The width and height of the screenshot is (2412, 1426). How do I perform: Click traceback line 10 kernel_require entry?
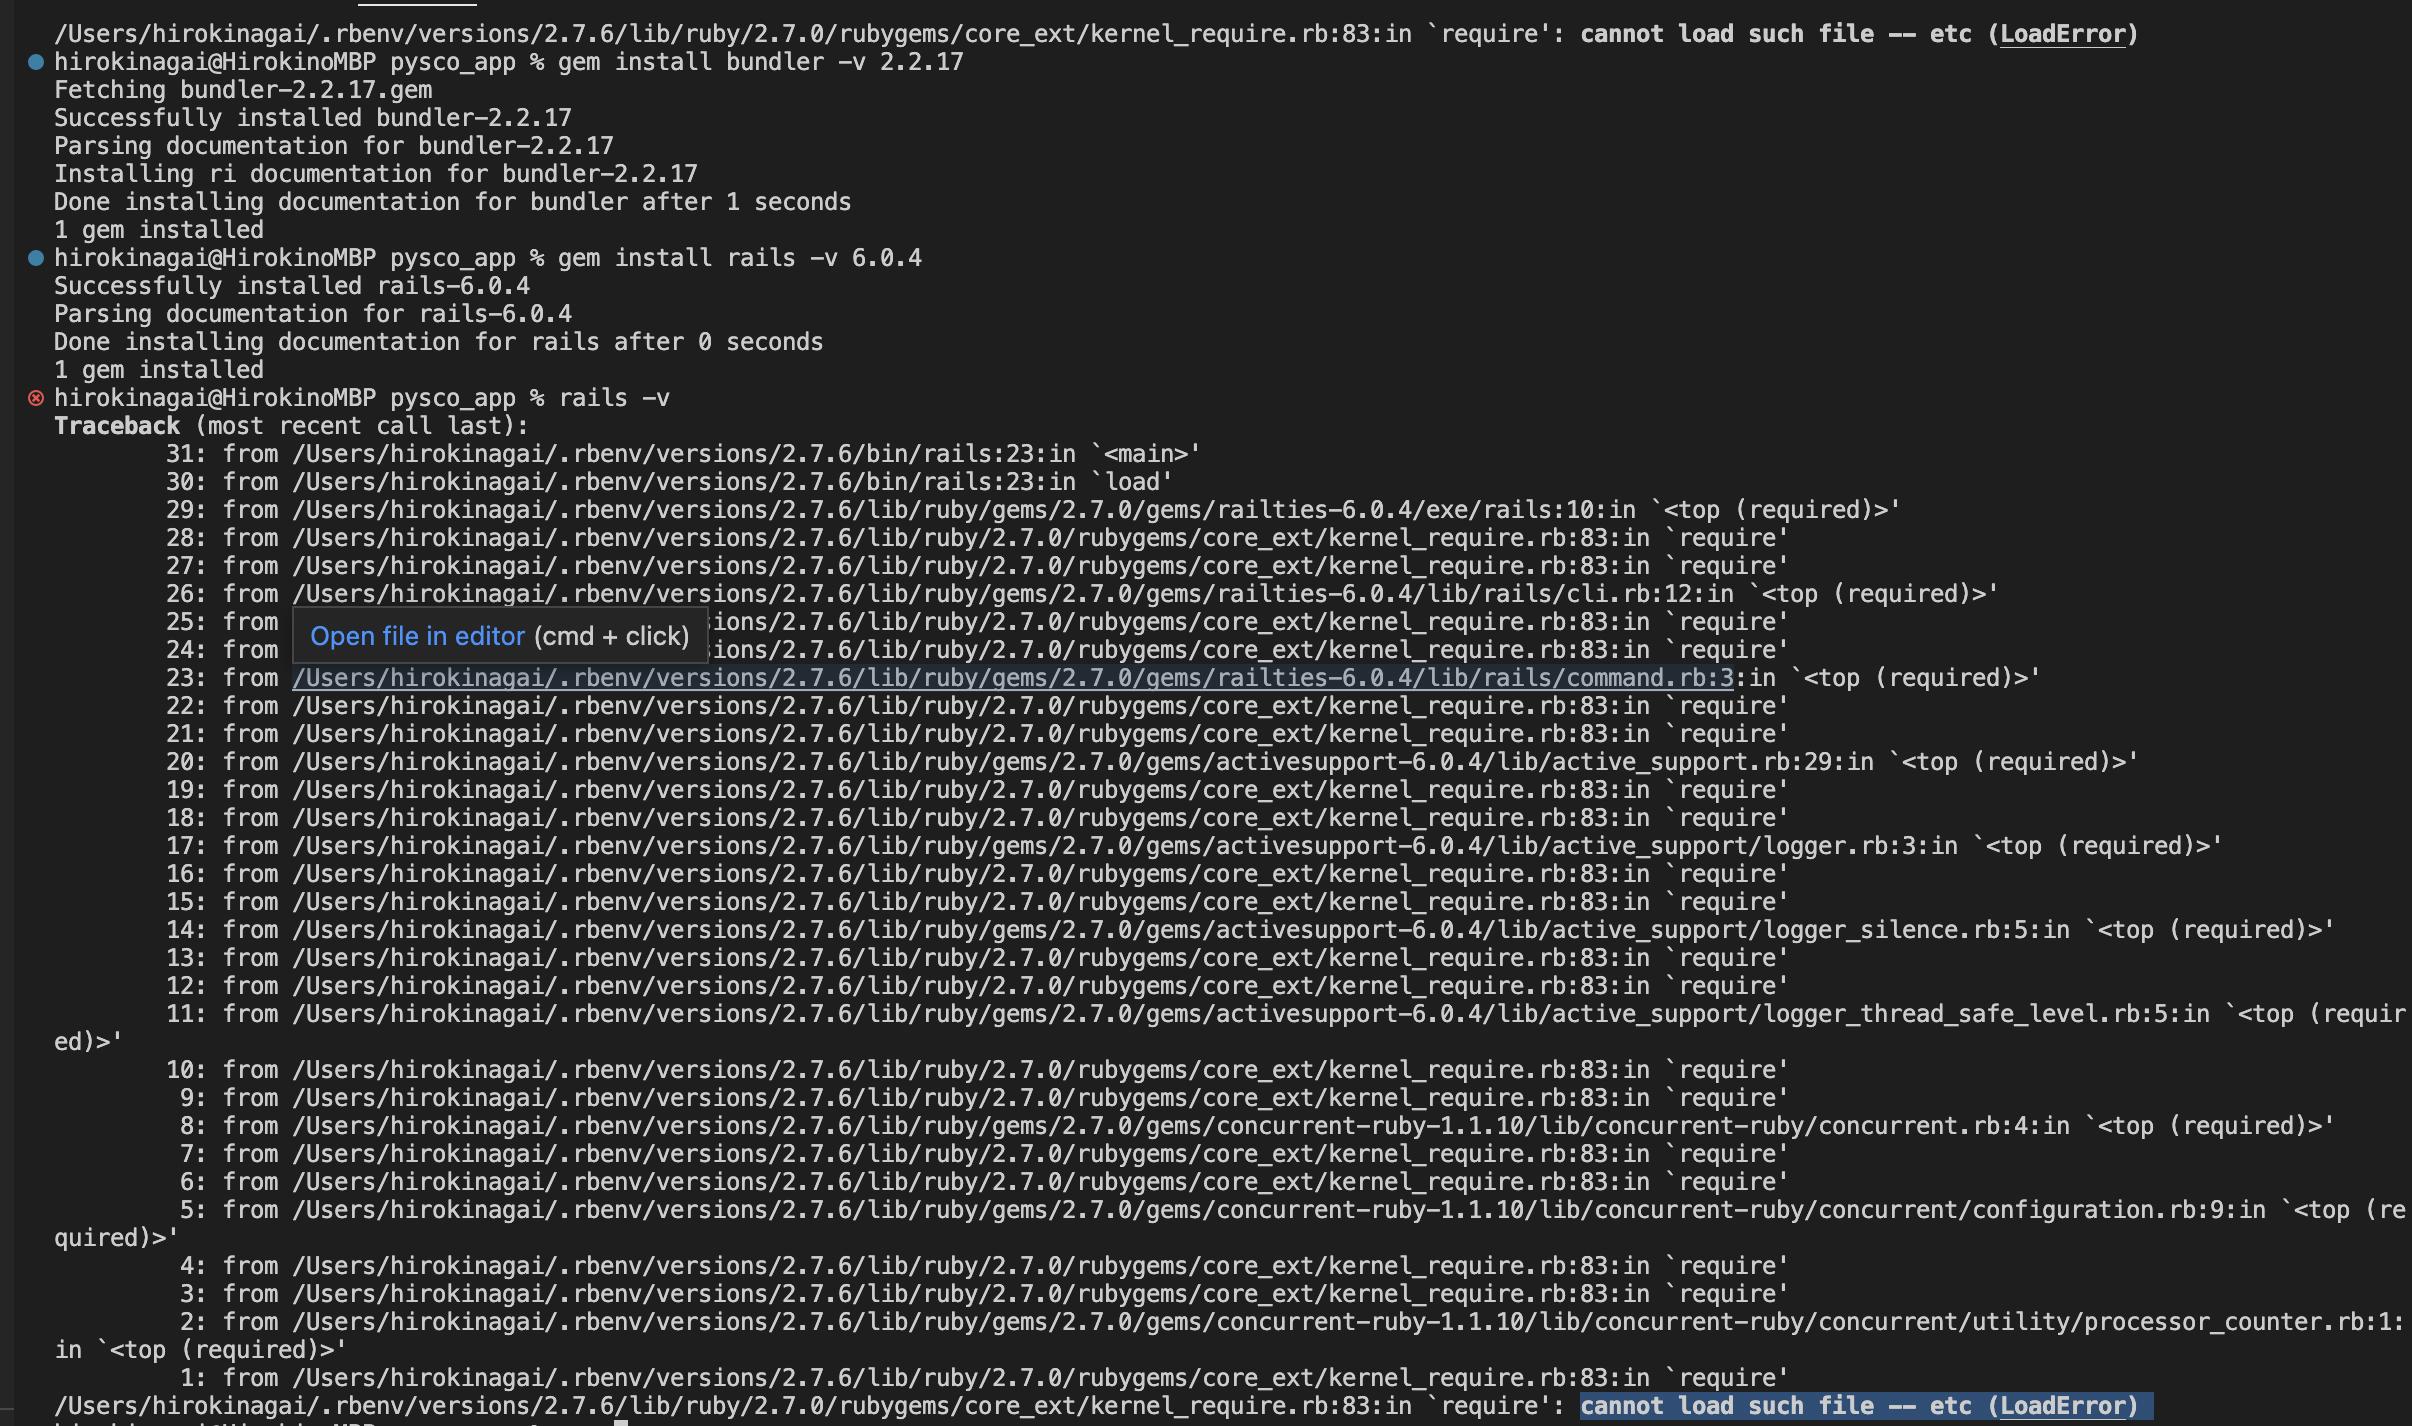click(x=977, y=1070)
